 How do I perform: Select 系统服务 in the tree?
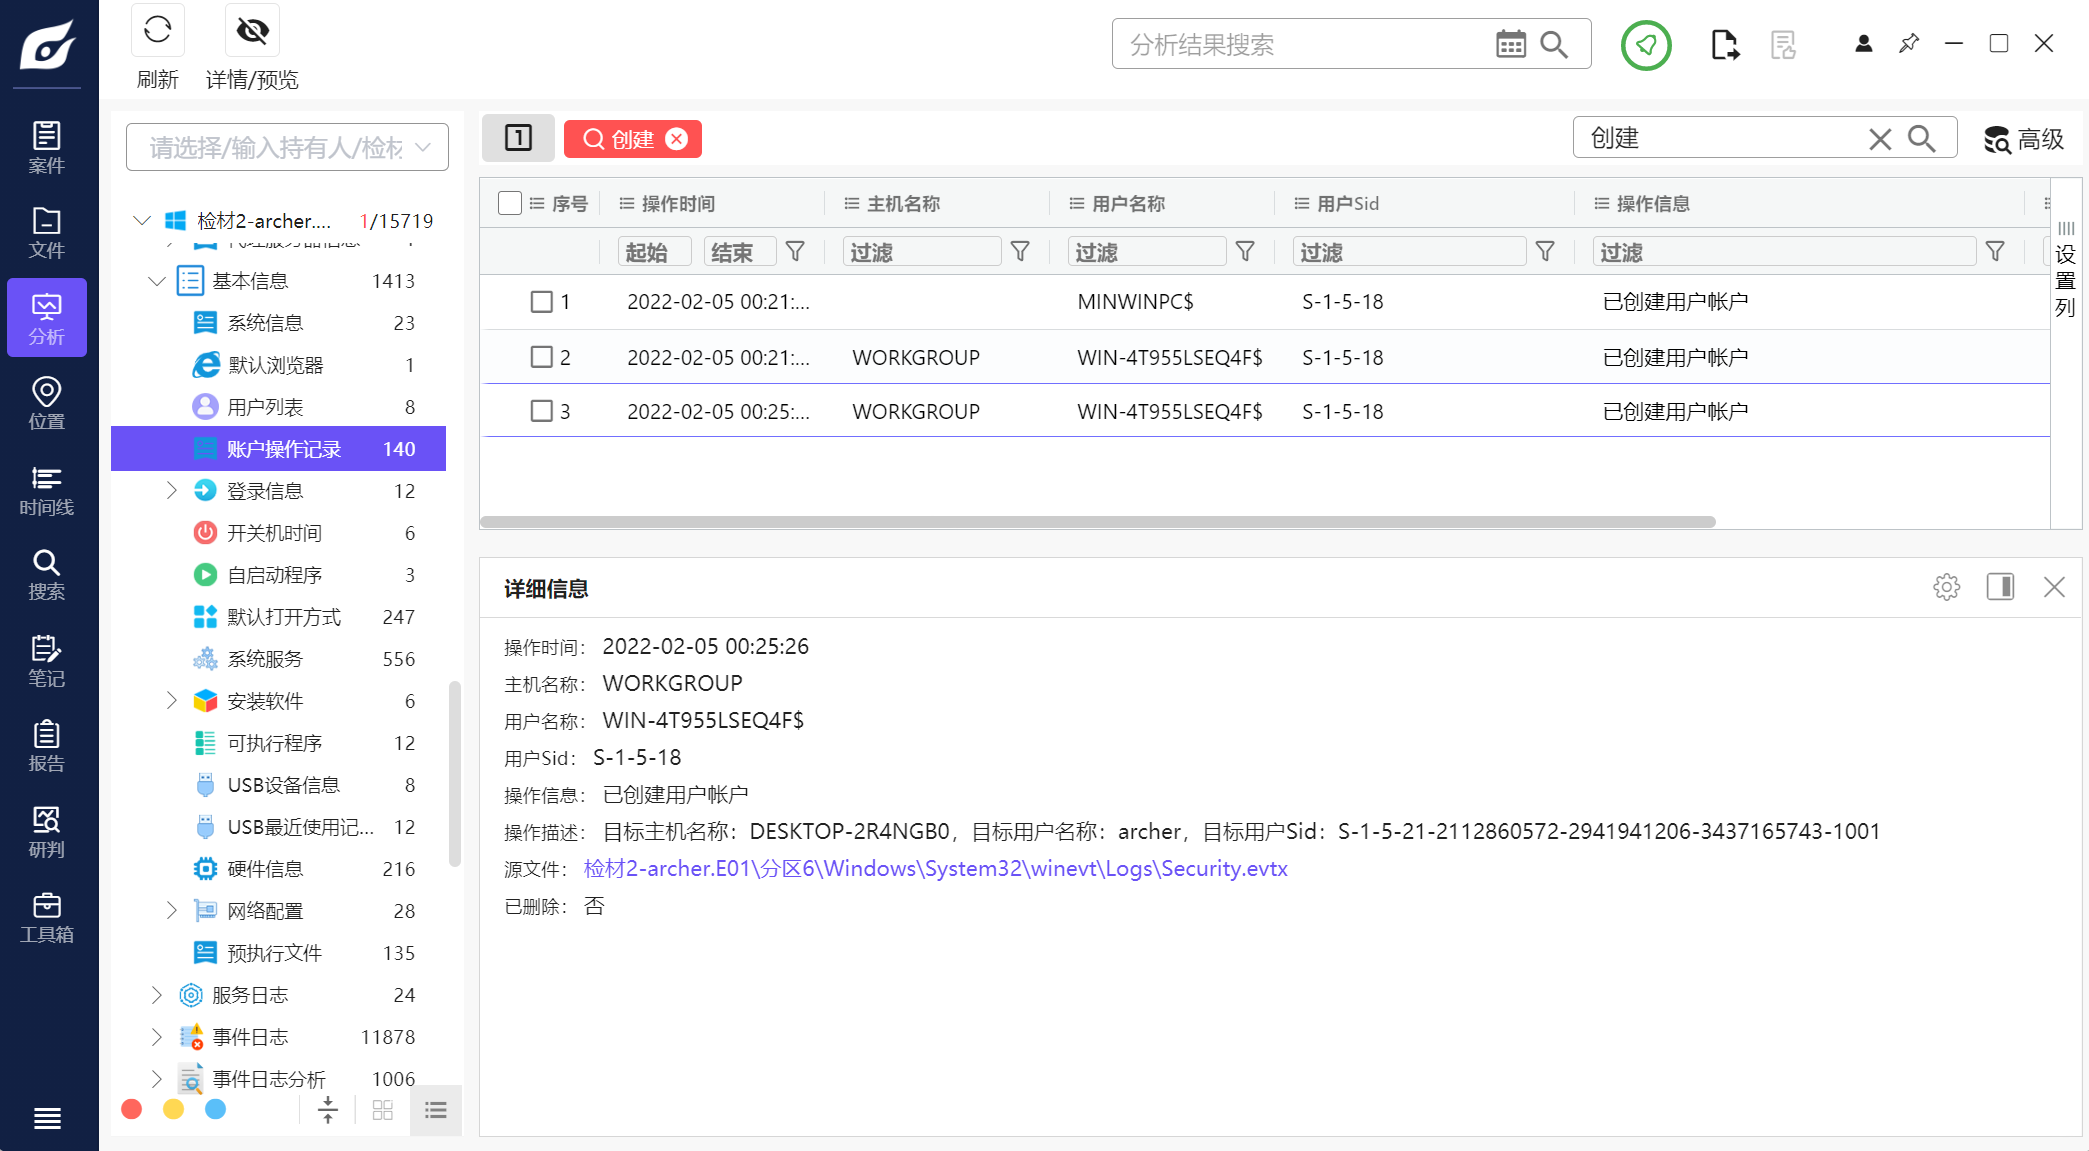(x=265, y=659)
